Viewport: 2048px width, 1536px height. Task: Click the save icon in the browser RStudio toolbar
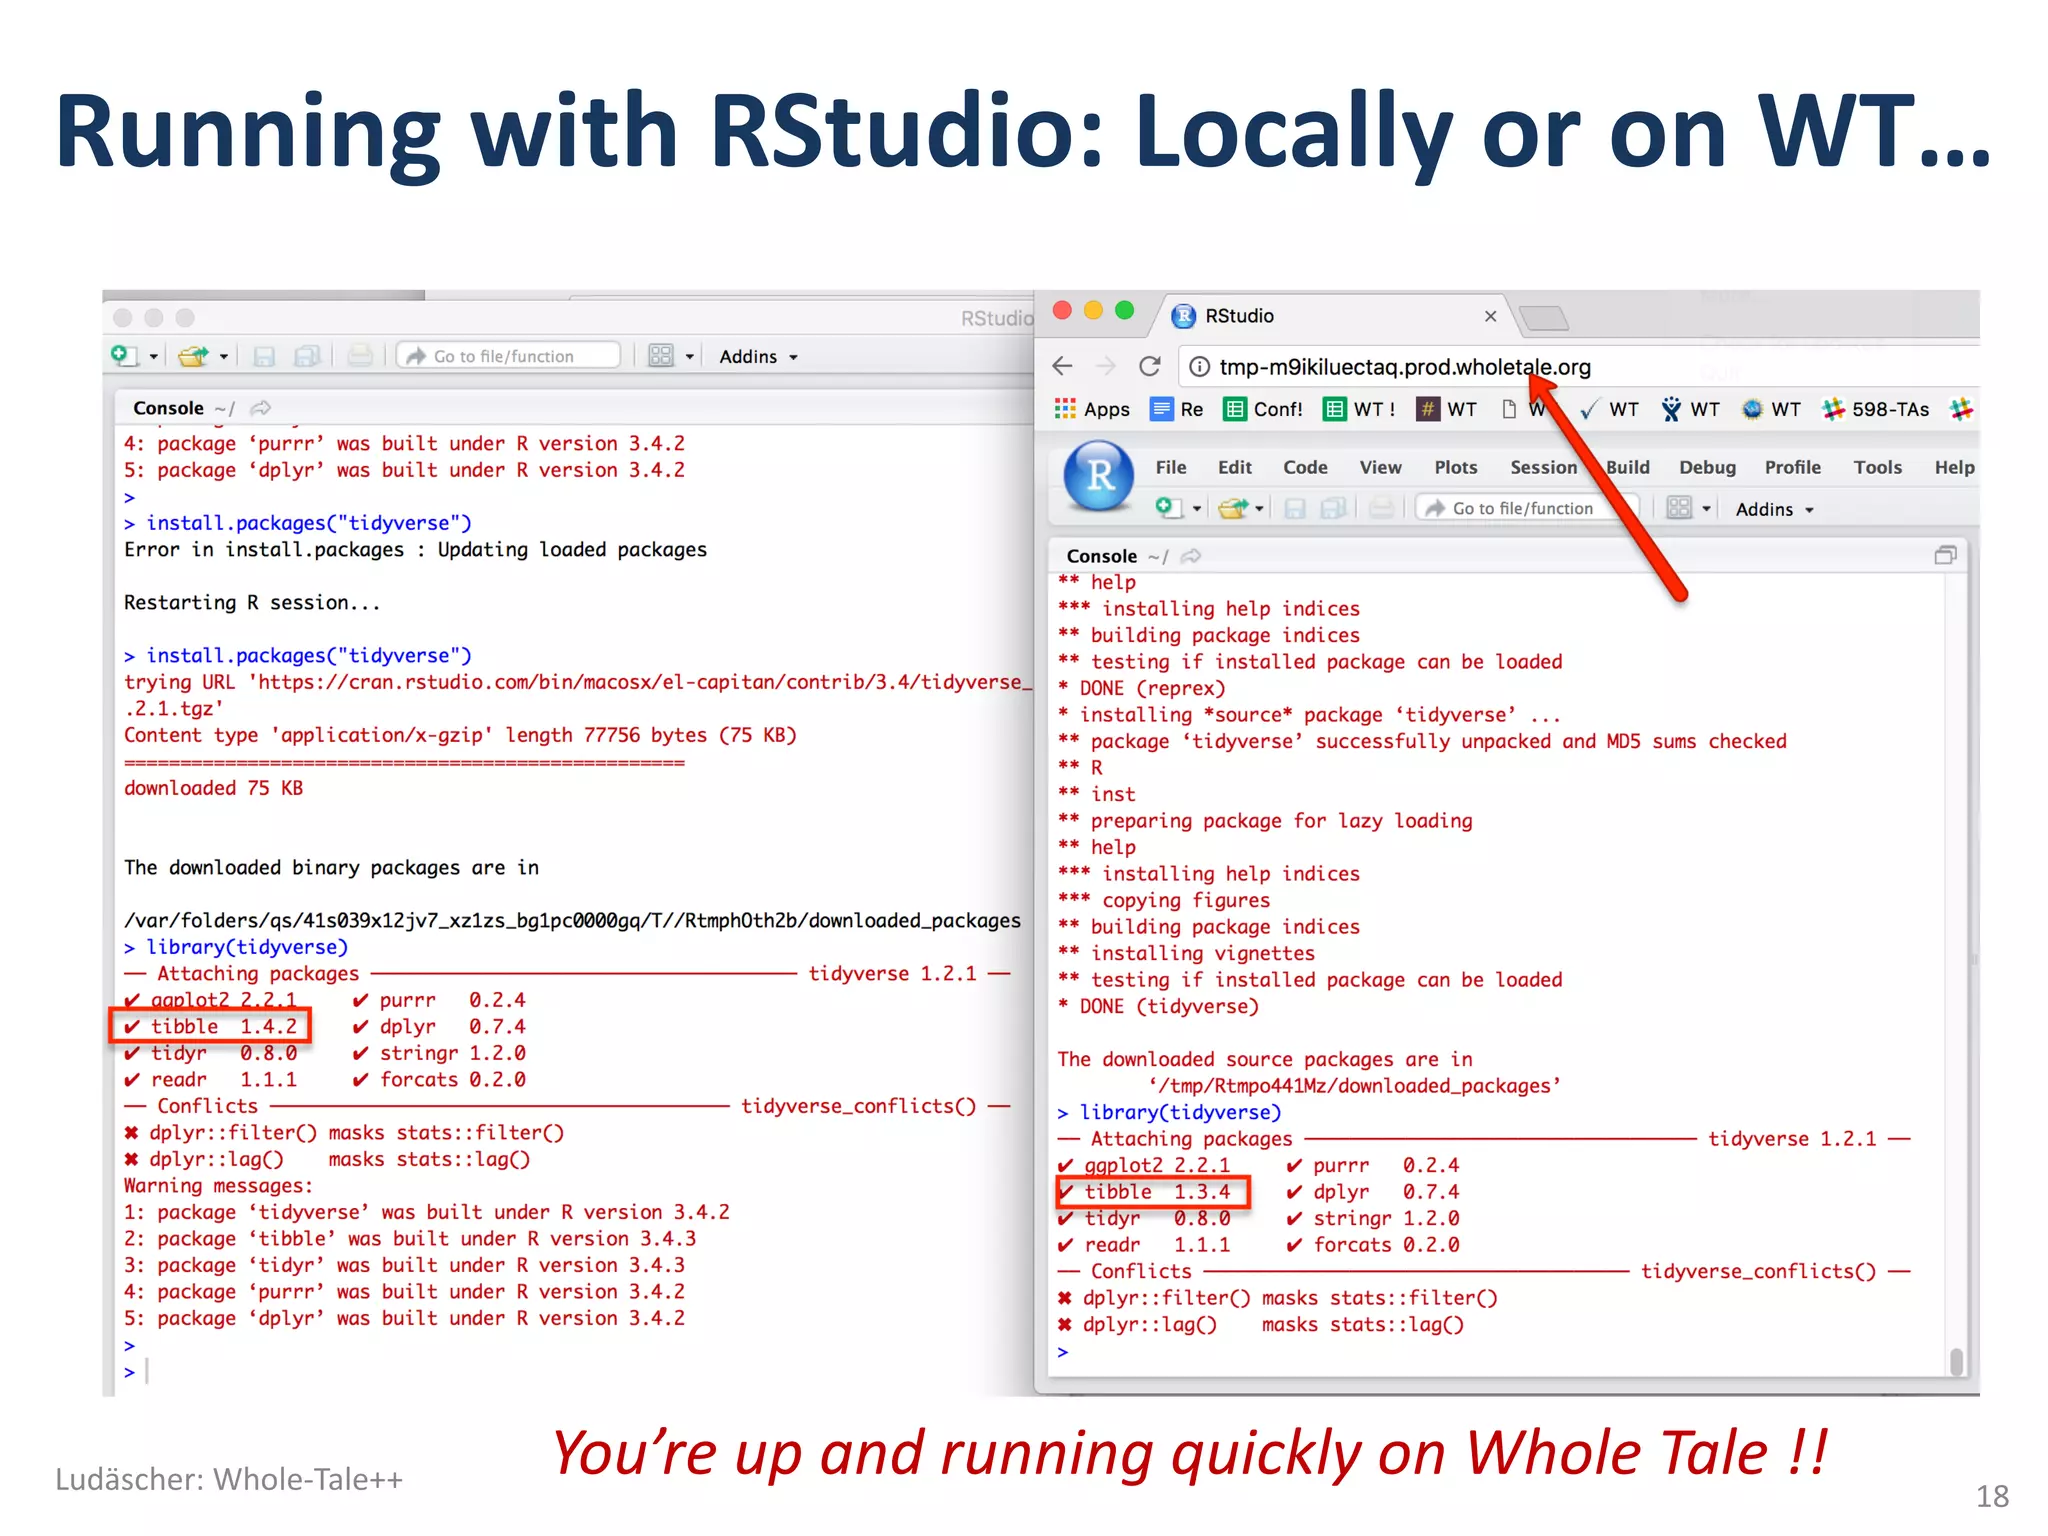[x=1295, y=508]
